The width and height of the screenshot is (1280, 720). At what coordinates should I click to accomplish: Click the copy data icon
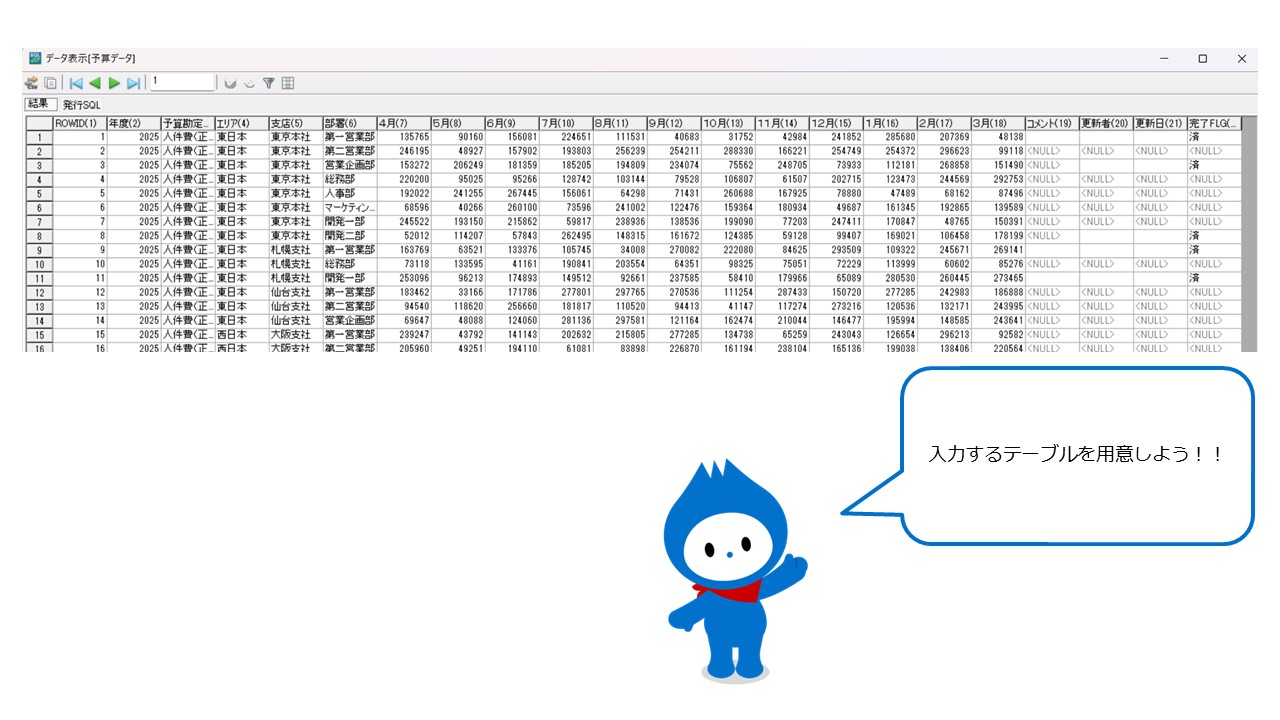(50, 83)
